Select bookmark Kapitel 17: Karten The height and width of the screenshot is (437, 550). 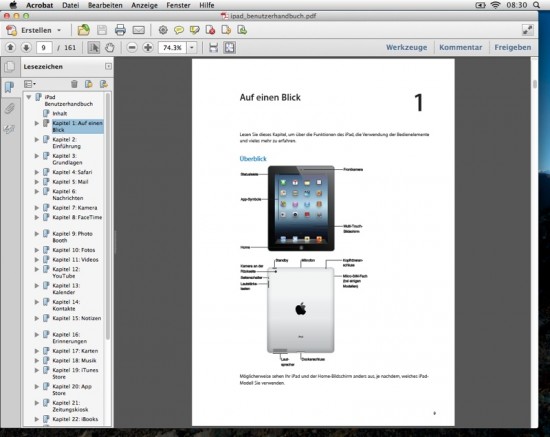pos(75,351)
